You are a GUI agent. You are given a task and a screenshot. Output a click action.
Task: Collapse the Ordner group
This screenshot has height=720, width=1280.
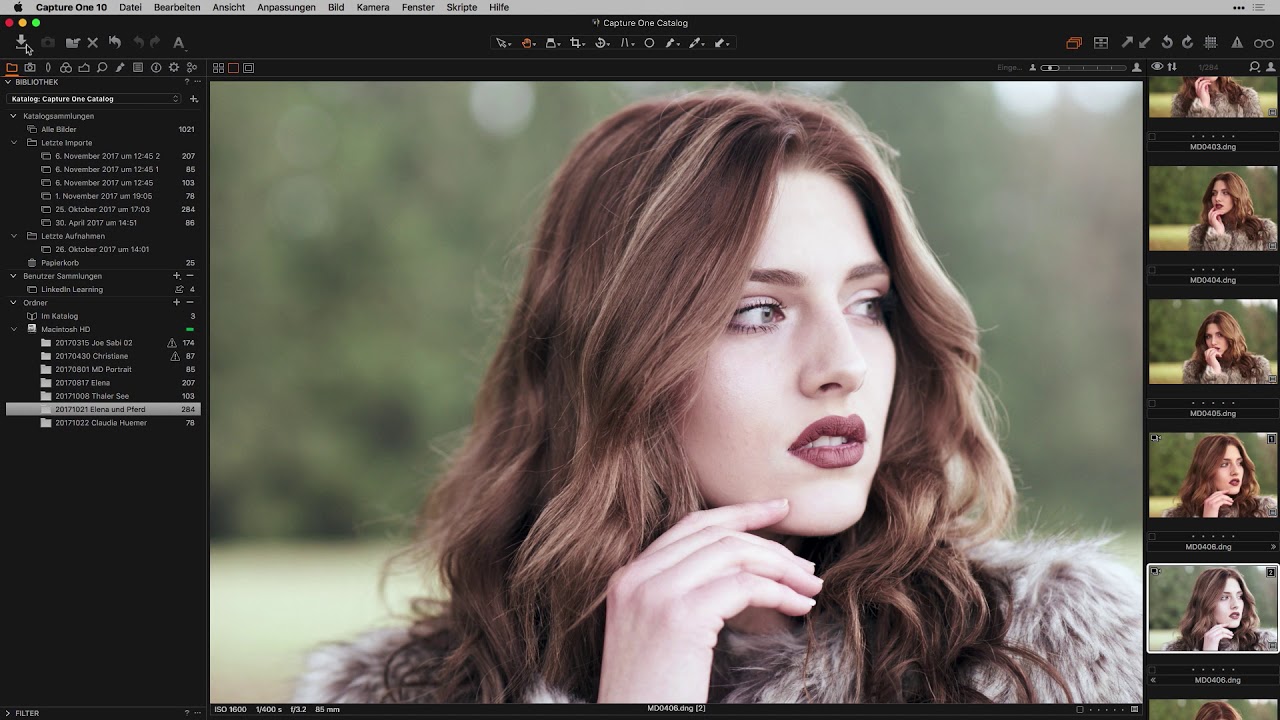coord(14,303)
